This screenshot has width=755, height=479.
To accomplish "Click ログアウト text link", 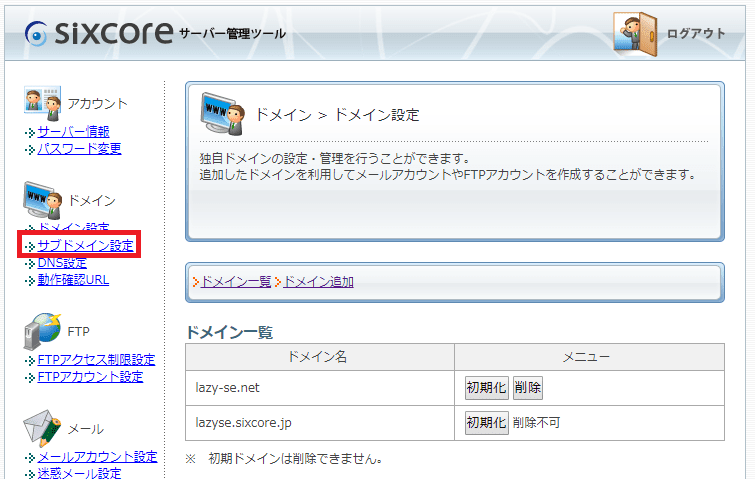I will 696,34.
